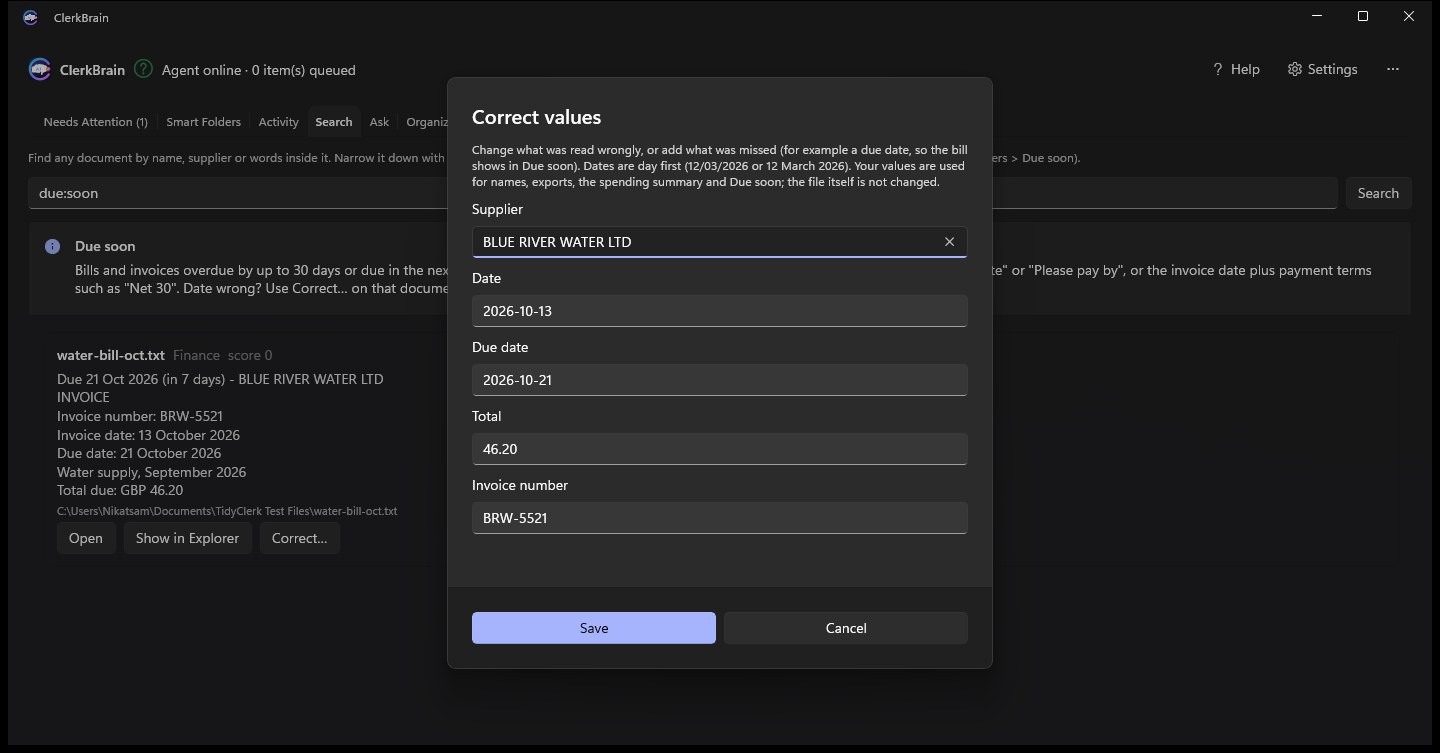Open the Smart Folders tab

203,122
